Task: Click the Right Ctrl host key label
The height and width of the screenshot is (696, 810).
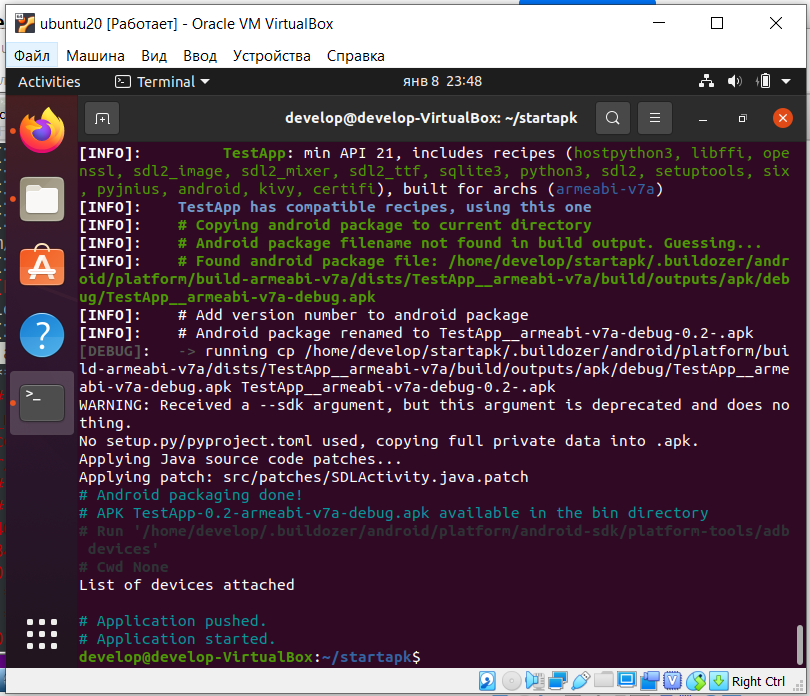Action: (x=758, y=682)
